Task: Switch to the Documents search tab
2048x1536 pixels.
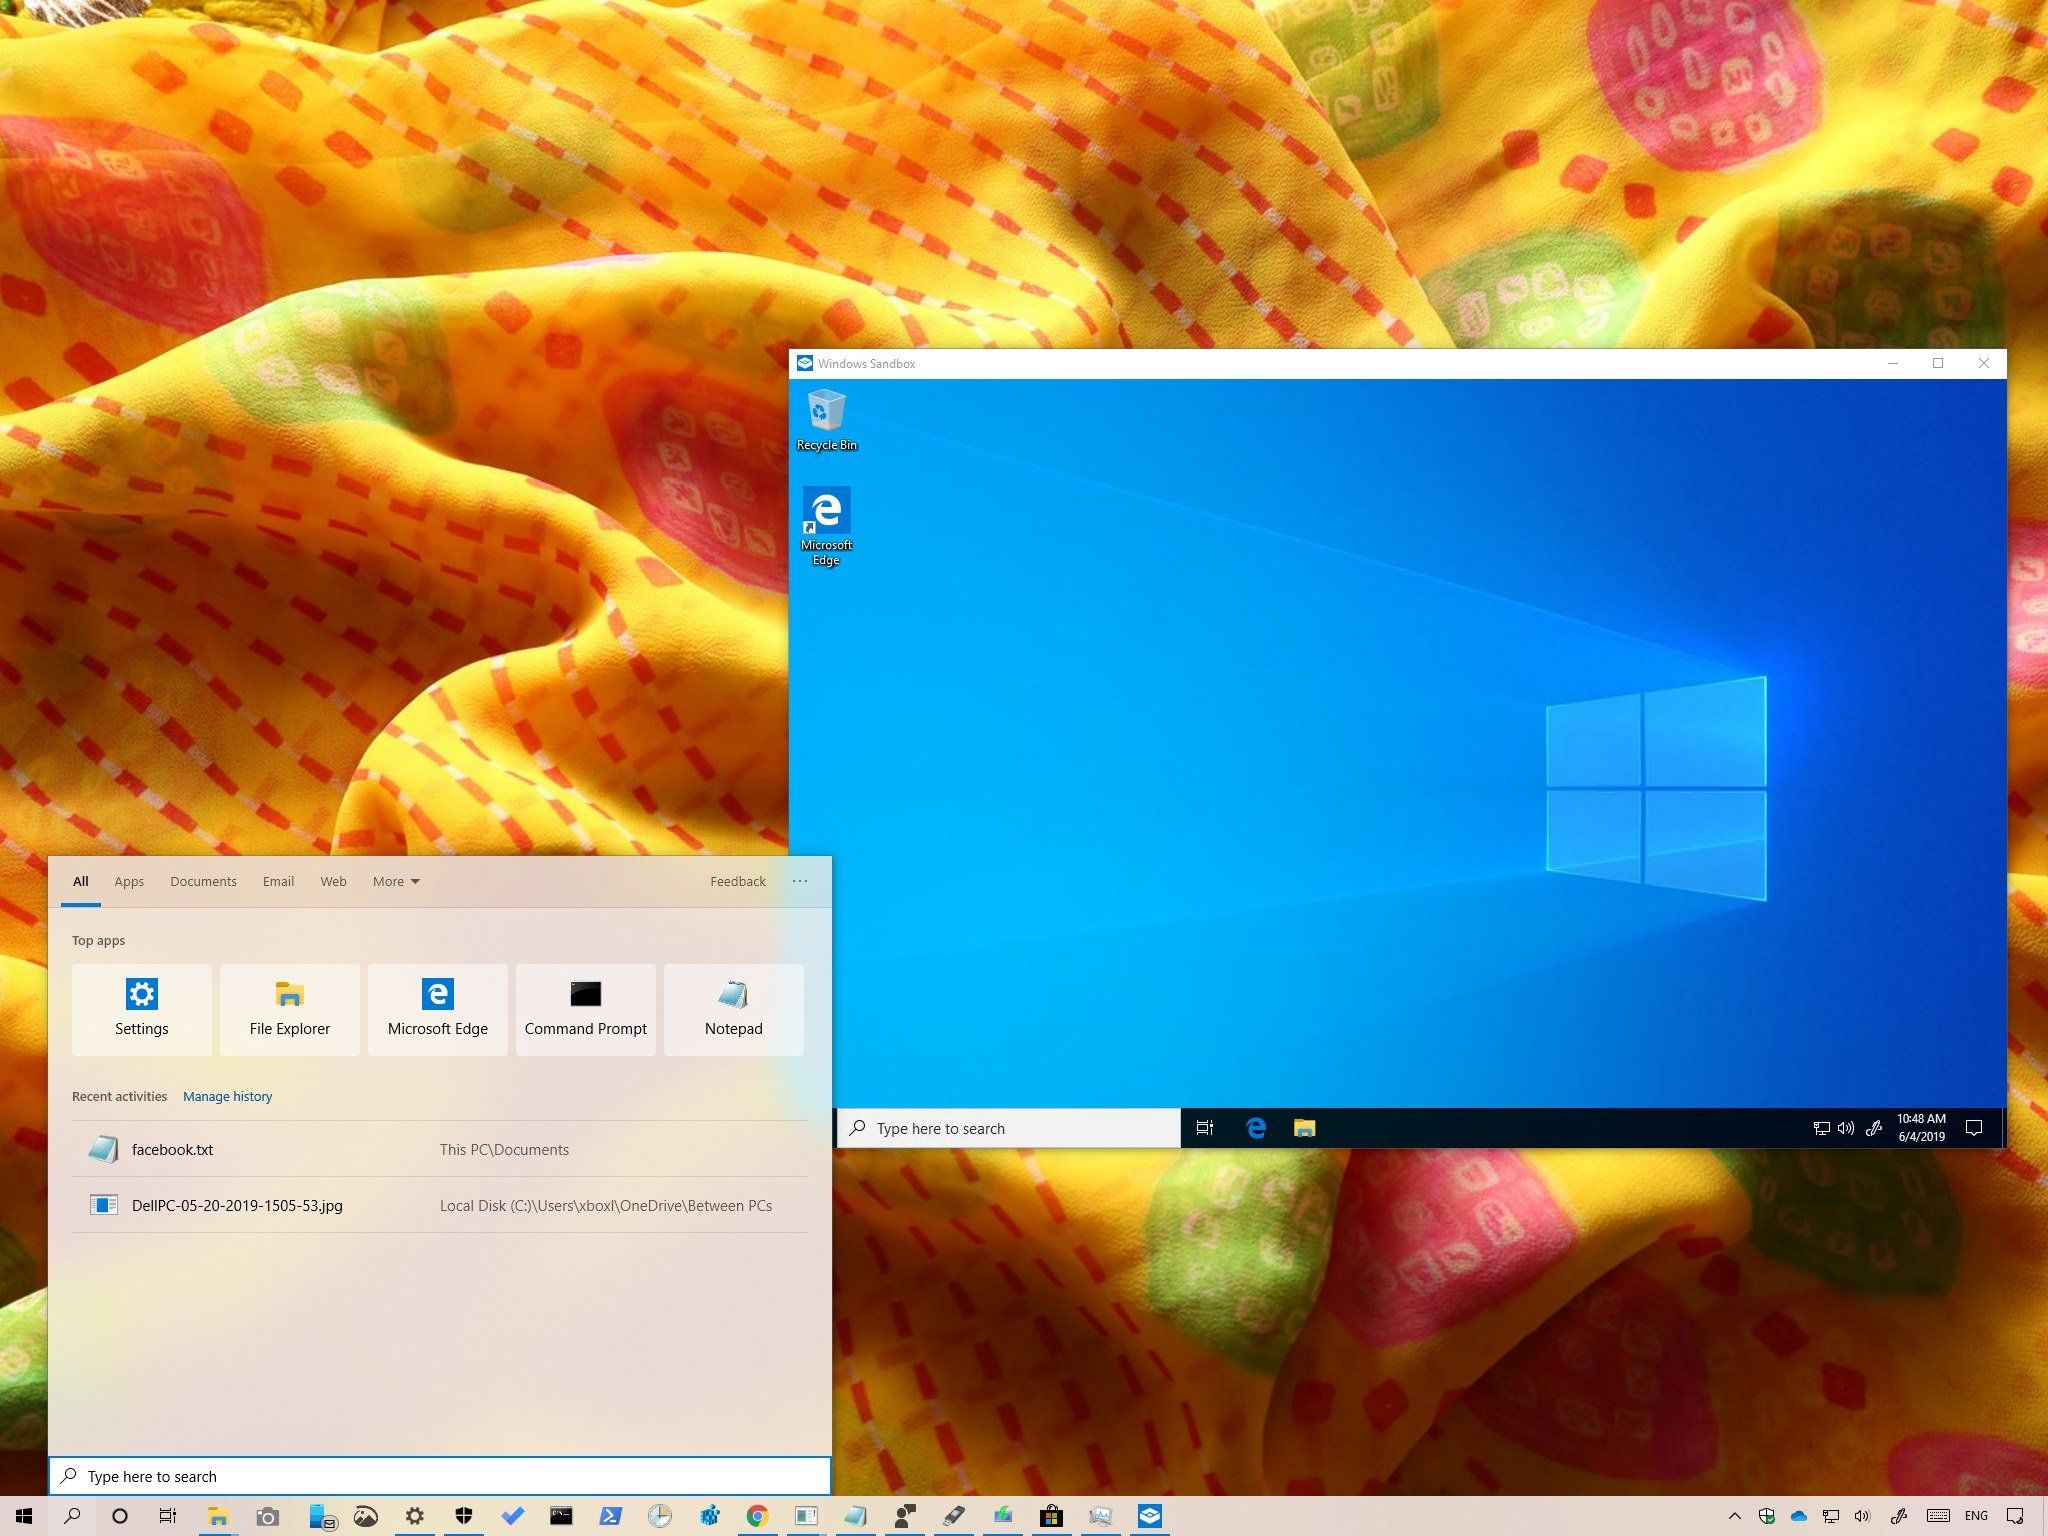Action: [x=203, y=881]
